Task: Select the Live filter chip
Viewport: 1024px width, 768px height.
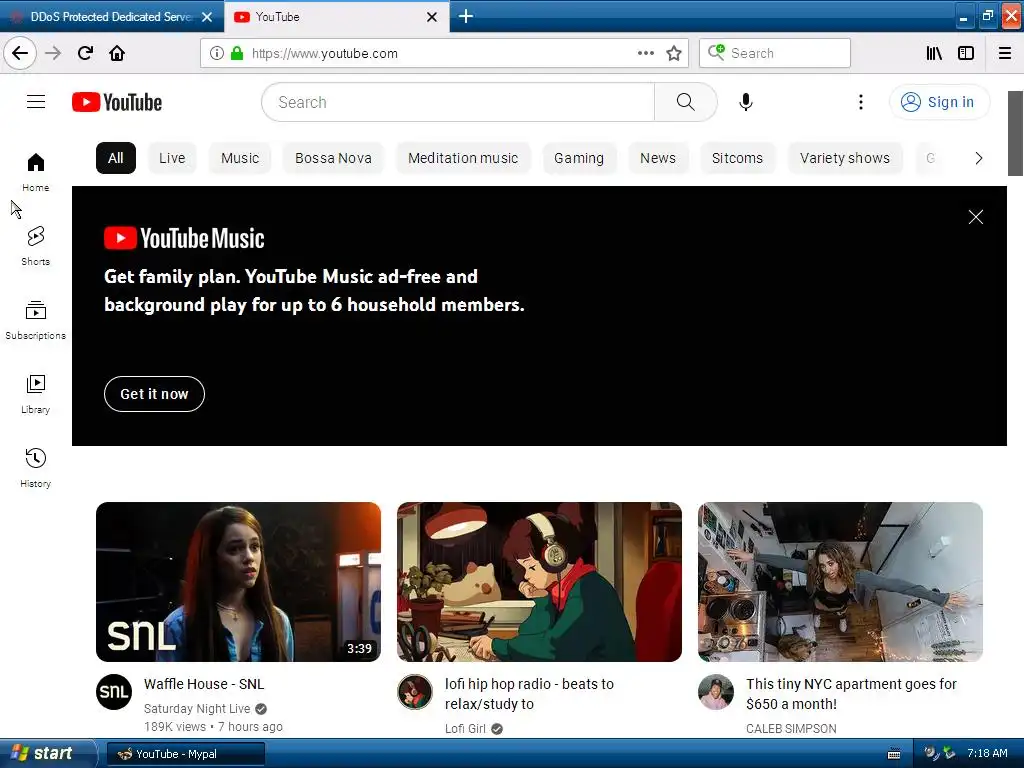Action: pyautogui.click(x=172, y=158)
